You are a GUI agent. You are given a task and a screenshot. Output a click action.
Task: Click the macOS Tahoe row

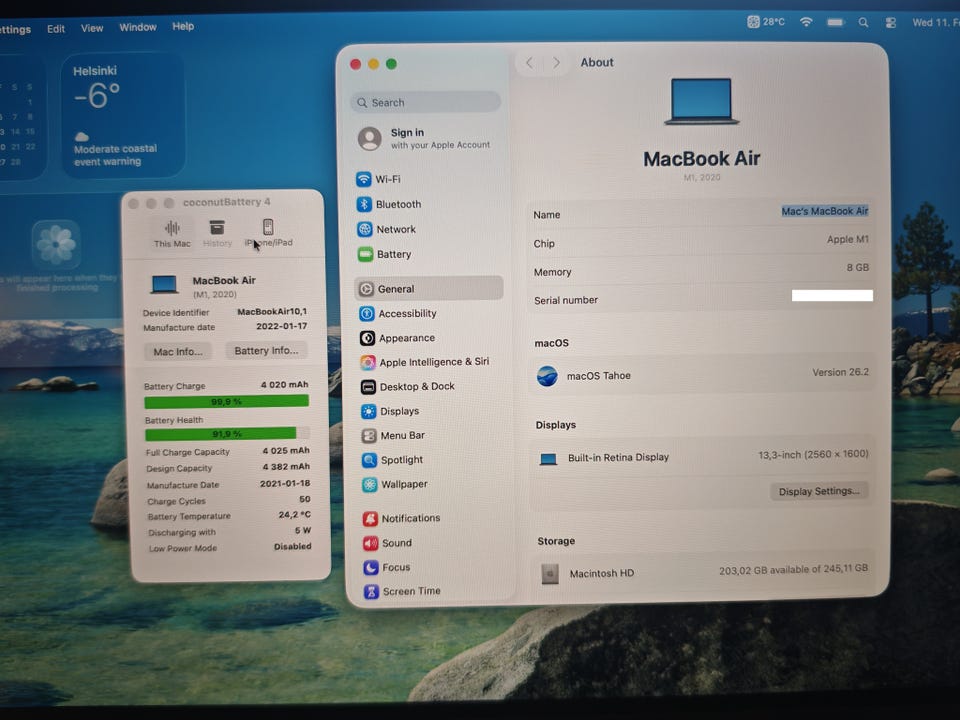tap(702, 374)
